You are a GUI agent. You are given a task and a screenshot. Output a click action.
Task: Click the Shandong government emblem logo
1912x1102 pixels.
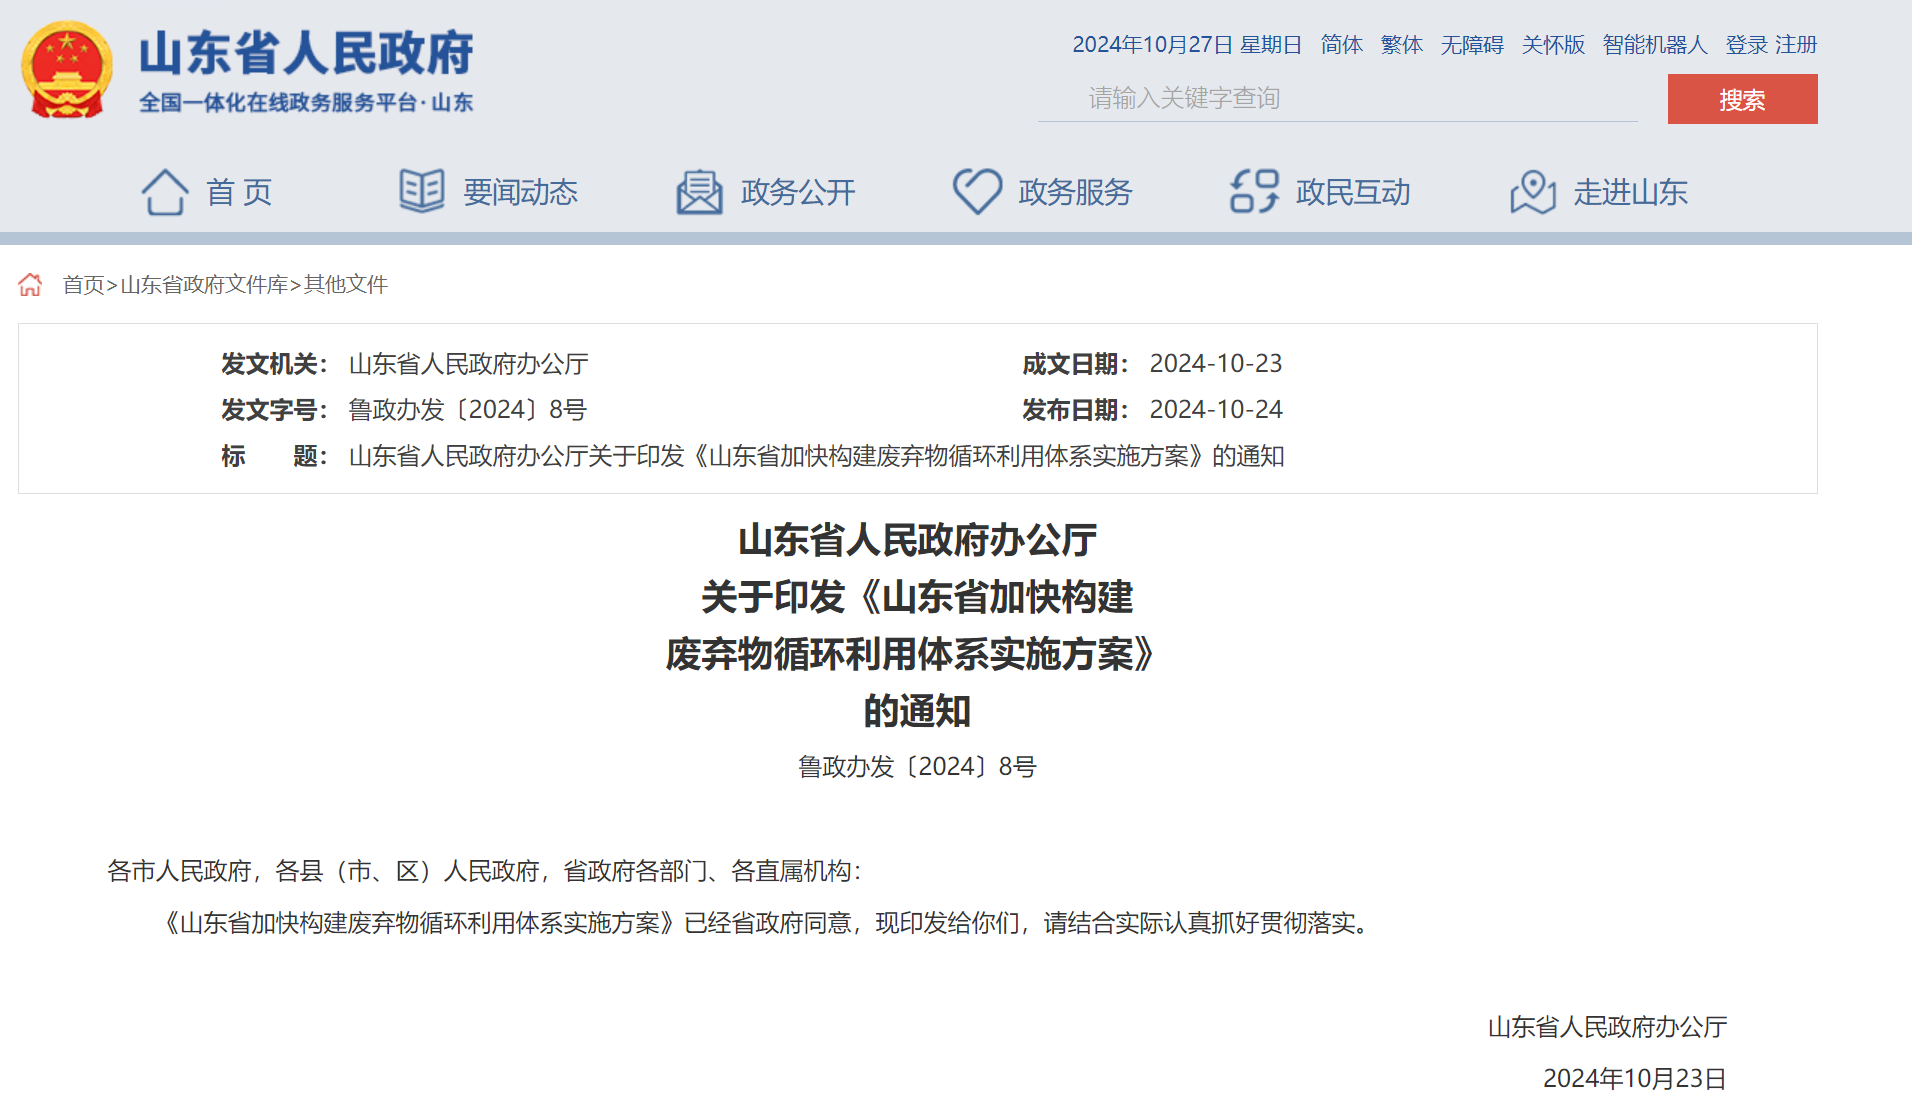[66, 71]
